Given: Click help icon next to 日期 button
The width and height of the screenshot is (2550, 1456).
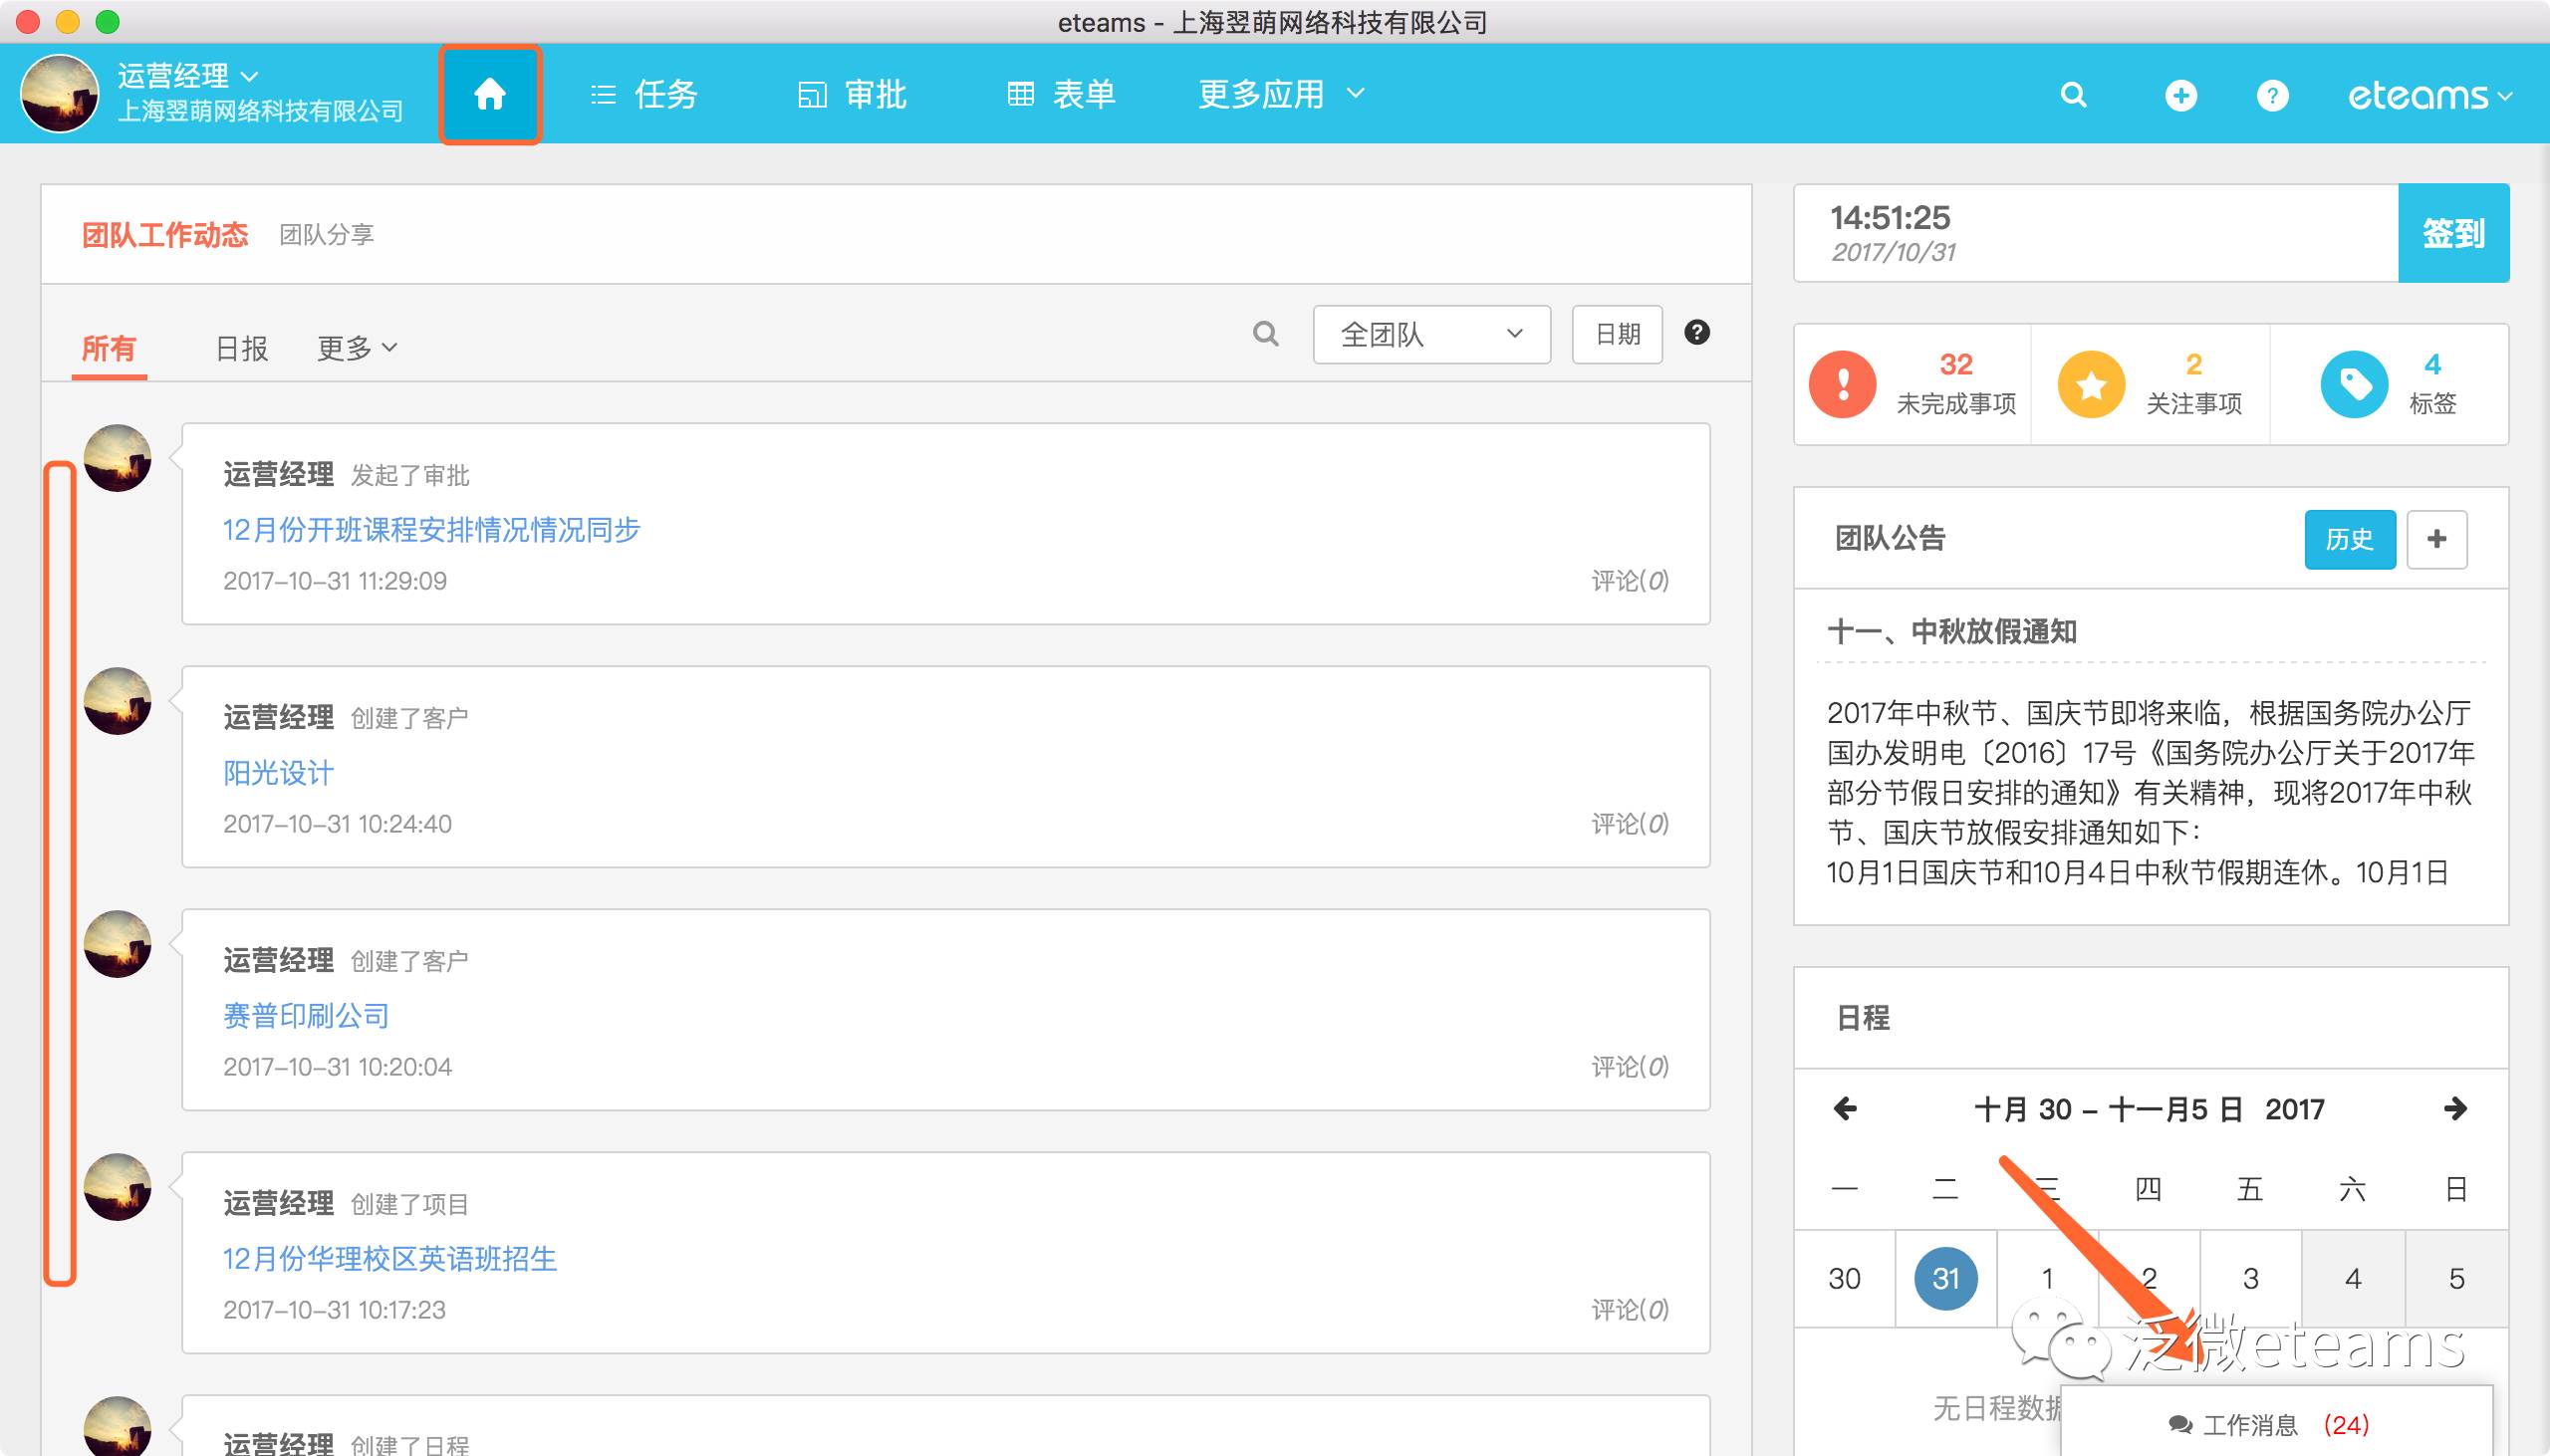Looking at the screenshot, I should point(1696,332).
